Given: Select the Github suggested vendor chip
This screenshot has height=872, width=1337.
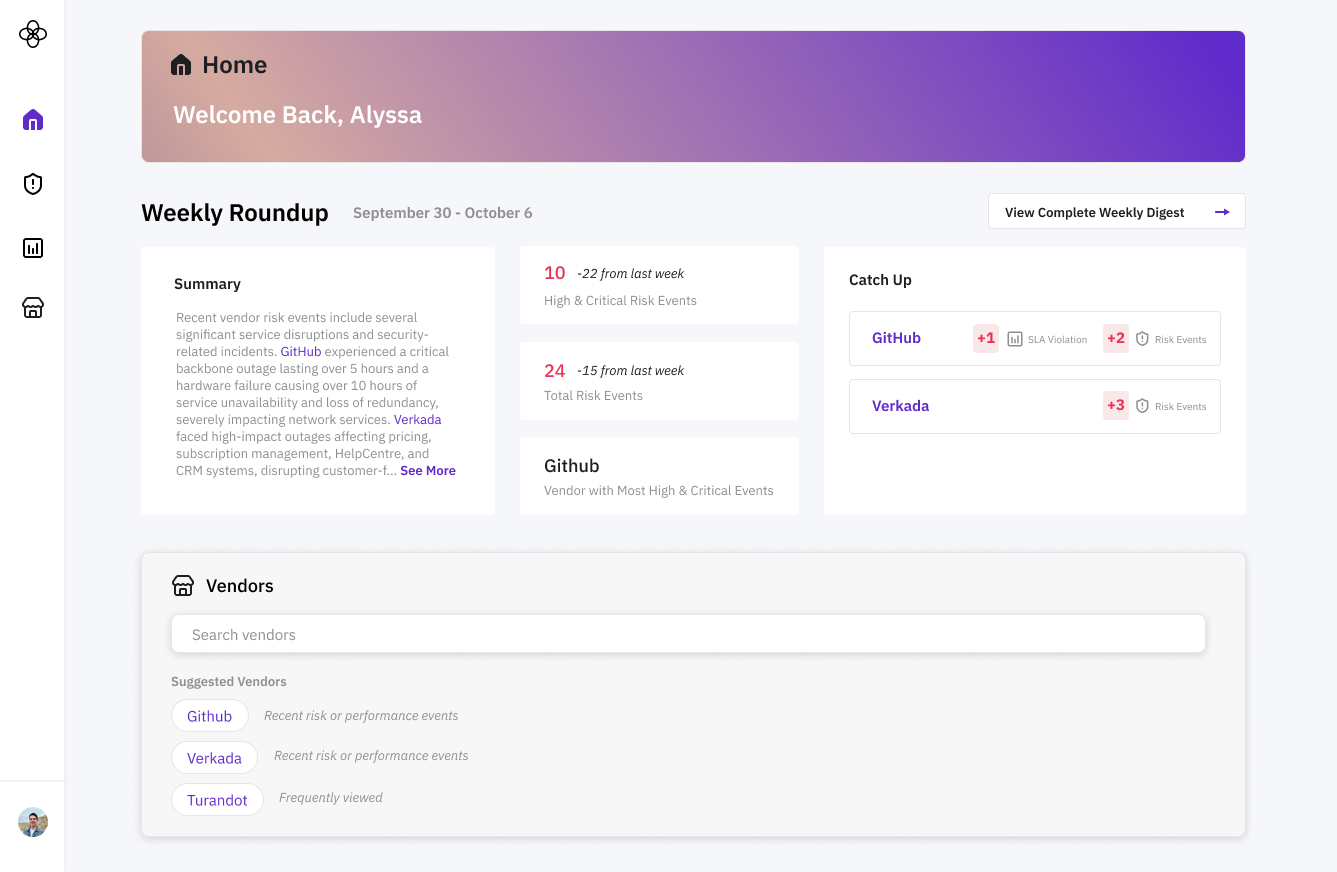Looking at the screenshot, I should tap(210, 716).
